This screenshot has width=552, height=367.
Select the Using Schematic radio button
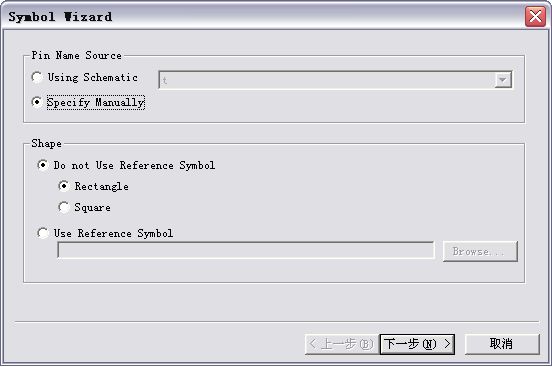pos(37,77)
